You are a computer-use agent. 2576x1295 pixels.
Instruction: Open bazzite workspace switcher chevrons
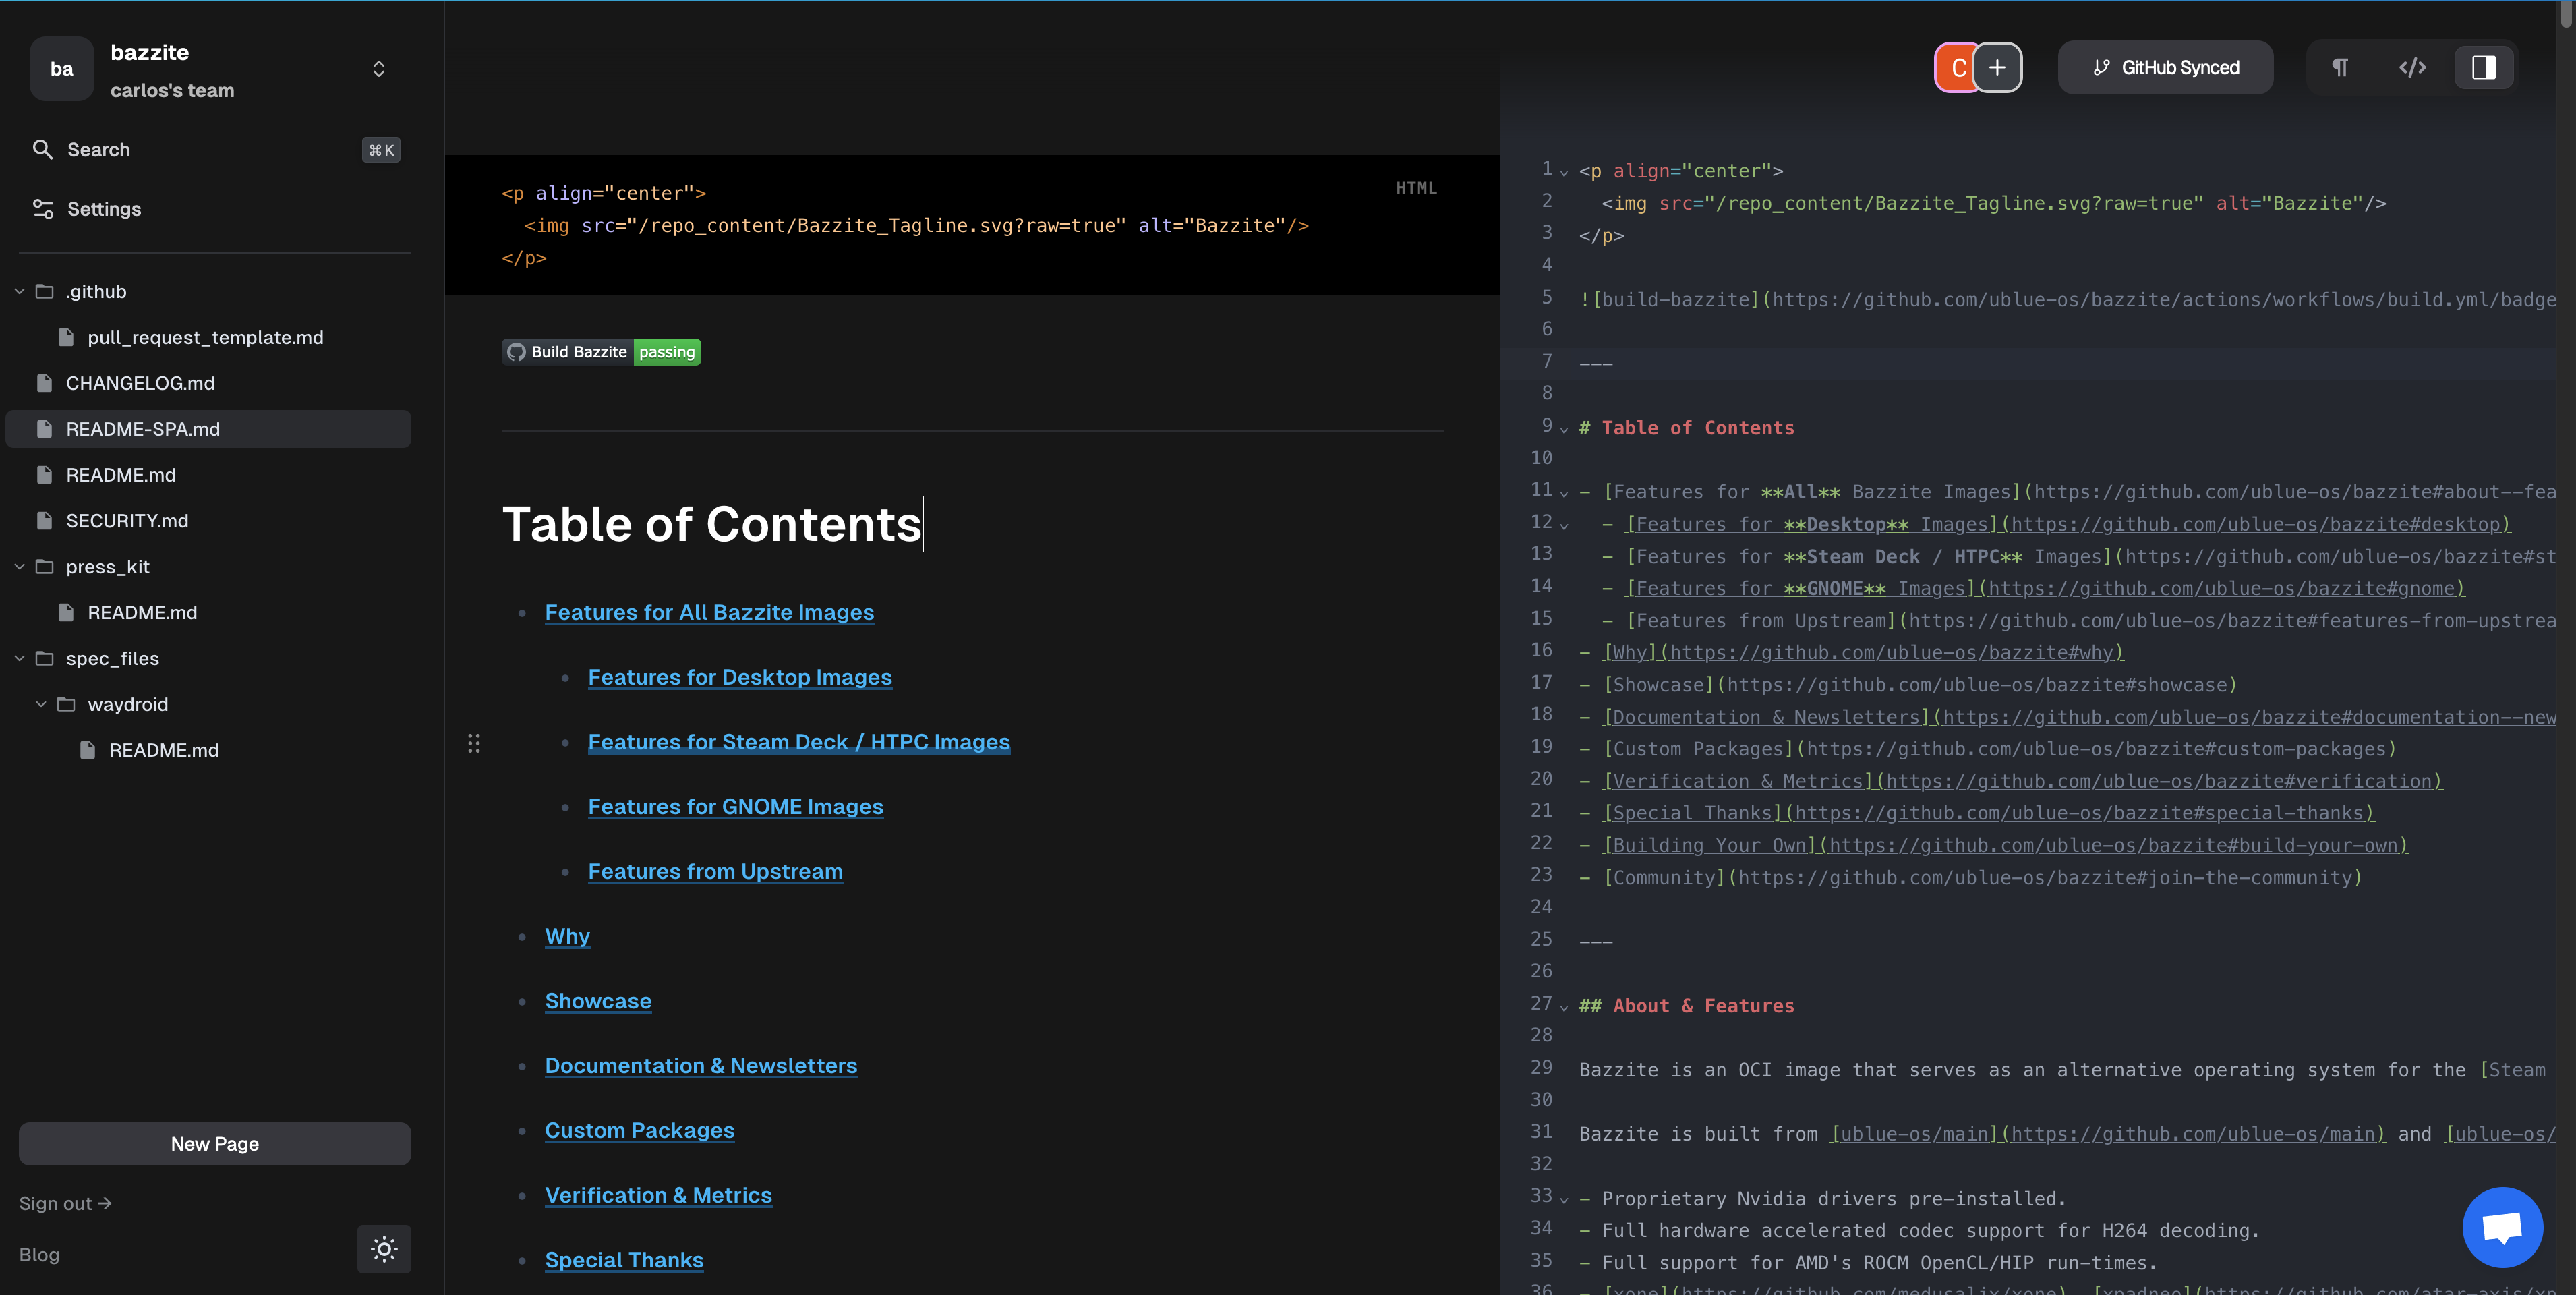379,69
